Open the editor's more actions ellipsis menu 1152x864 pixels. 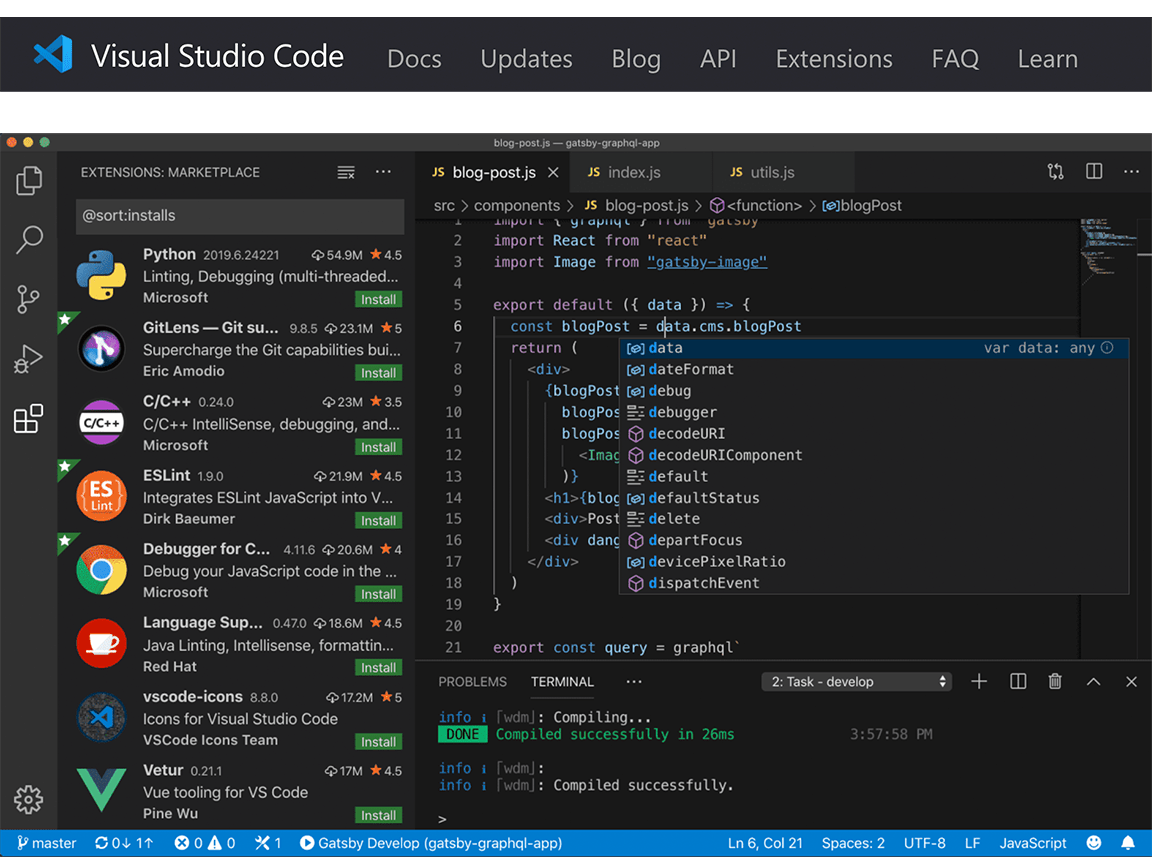point(1131,171)
